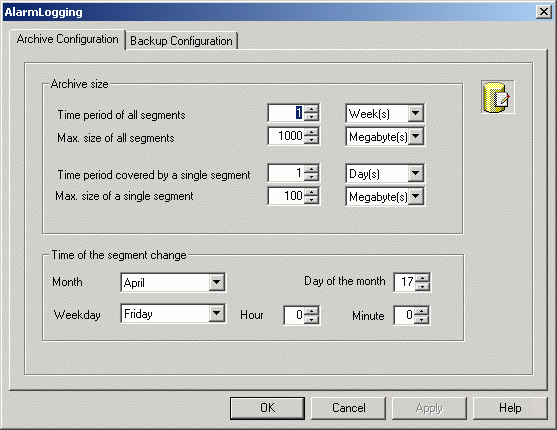Open Help for AlarmLogging dialog

point(510,408)
